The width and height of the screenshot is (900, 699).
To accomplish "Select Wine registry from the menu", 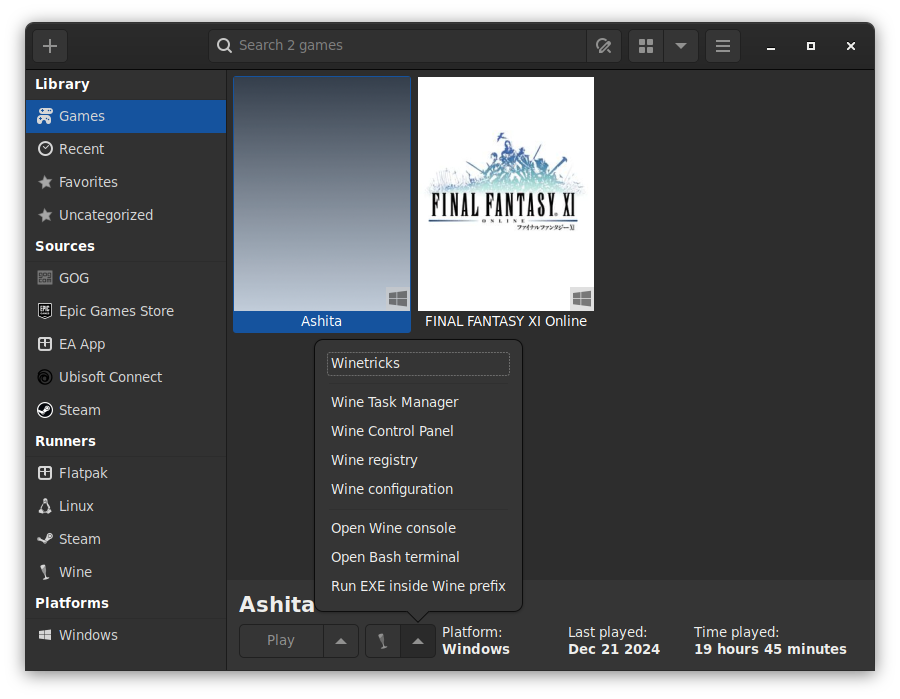I will click(374, 459).
